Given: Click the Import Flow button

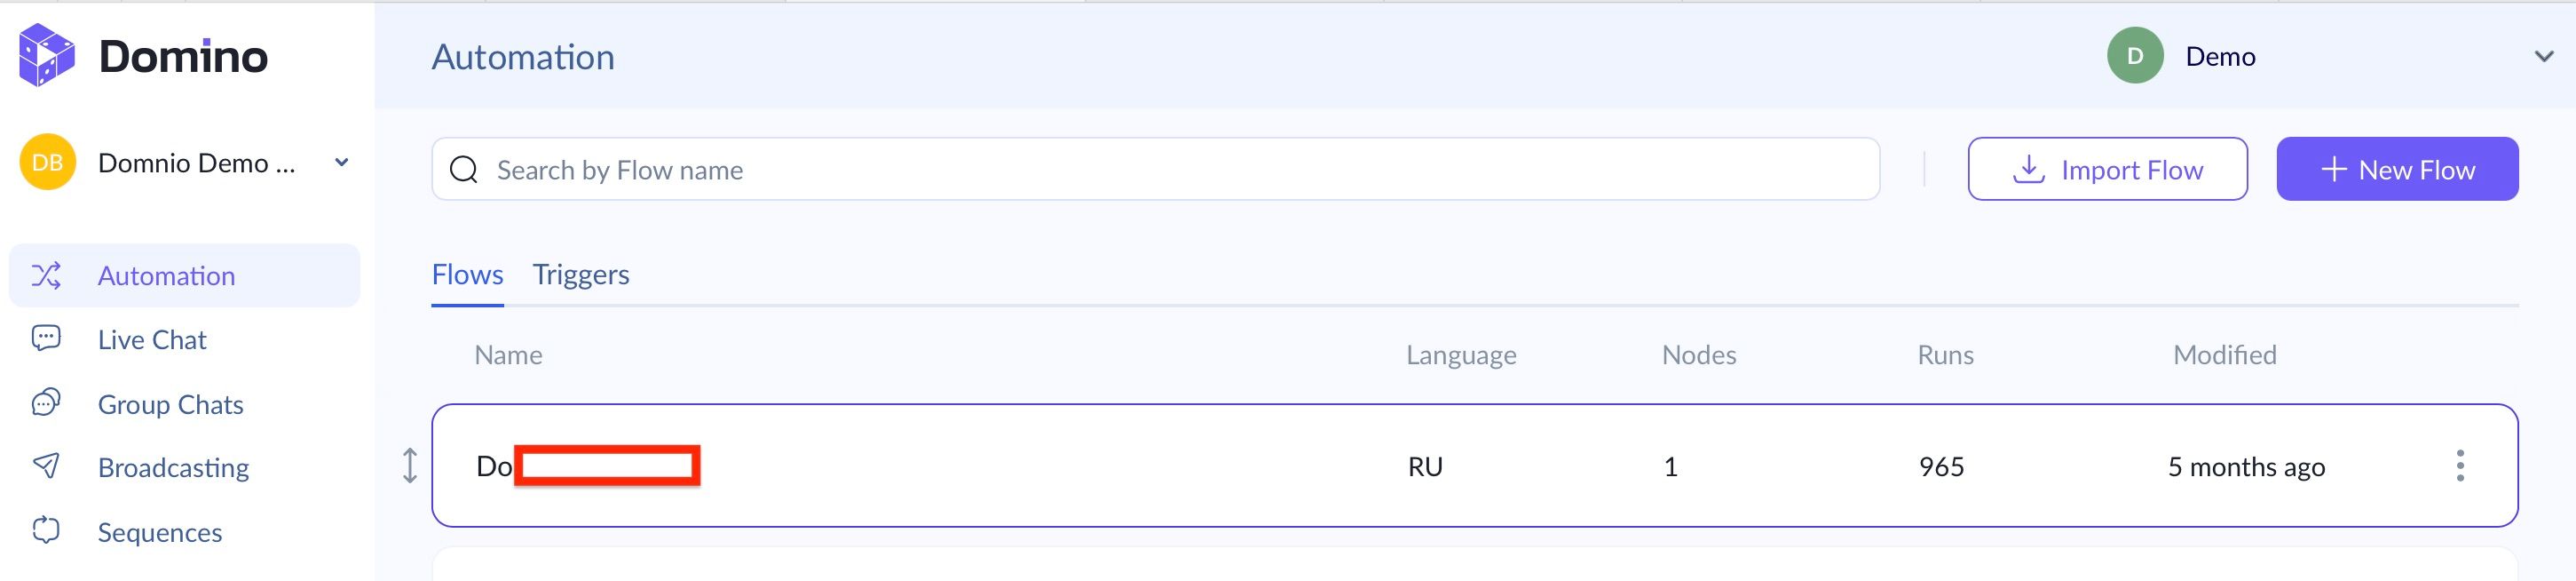Looking at the screenshot, I should (2107, 169).
